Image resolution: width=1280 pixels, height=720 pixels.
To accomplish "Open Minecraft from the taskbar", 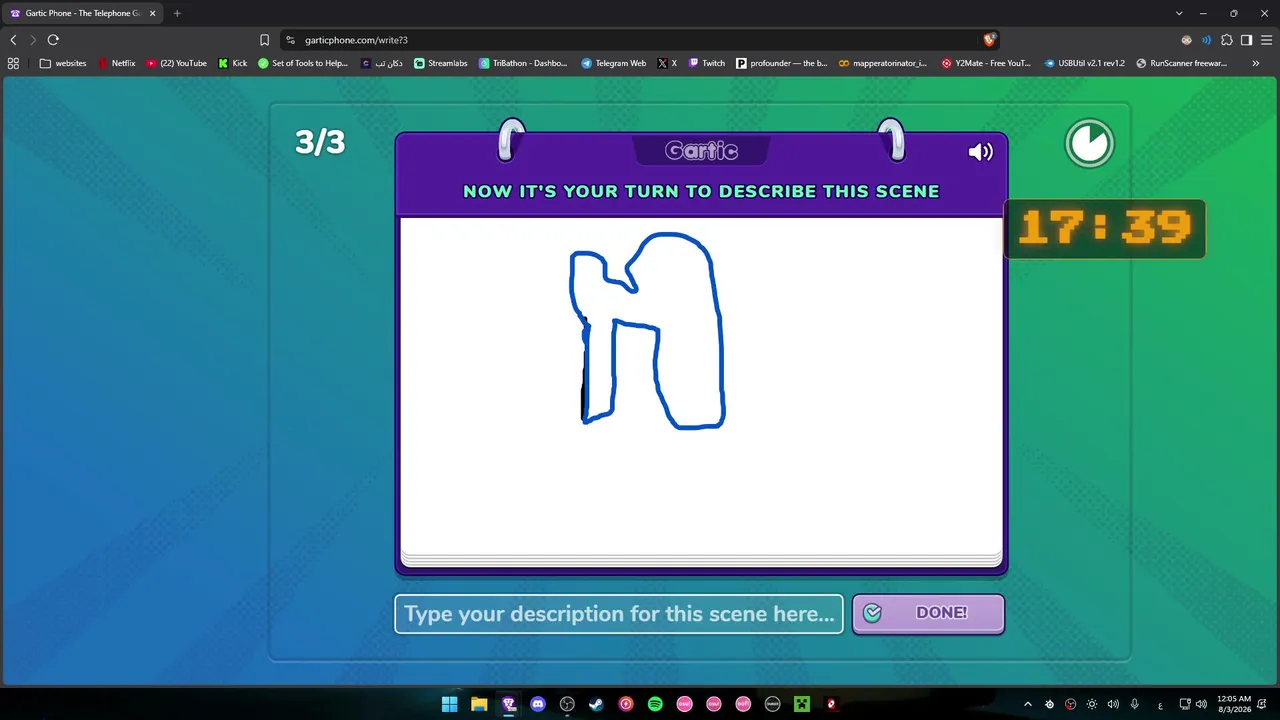I will pos(801,704).
